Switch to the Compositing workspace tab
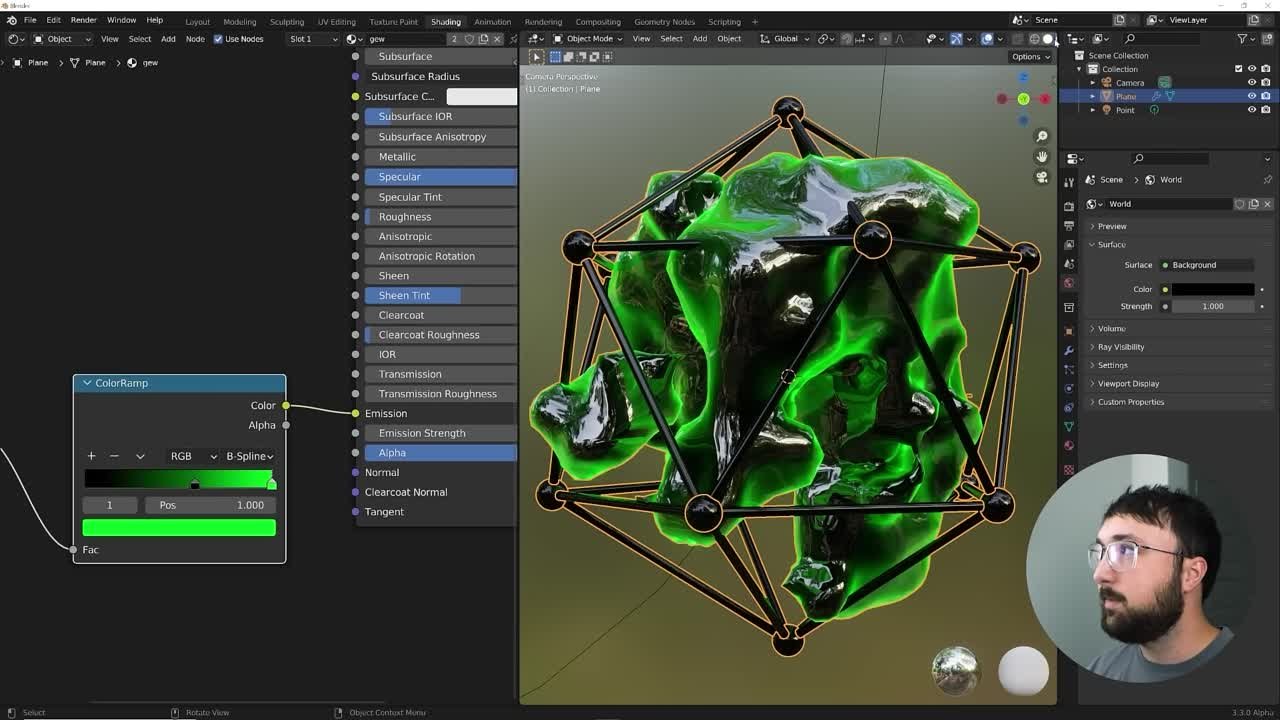The width and height of the screenshot is (1280, 720). point(598,21)
